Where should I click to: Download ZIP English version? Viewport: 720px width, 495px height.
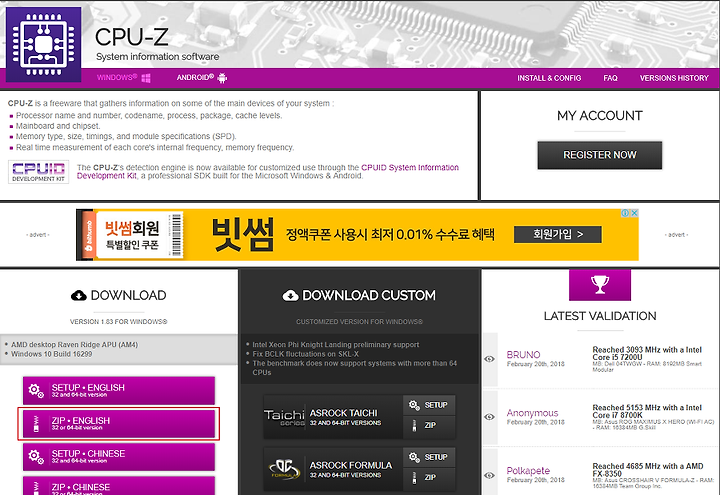[x=119, y=424]
